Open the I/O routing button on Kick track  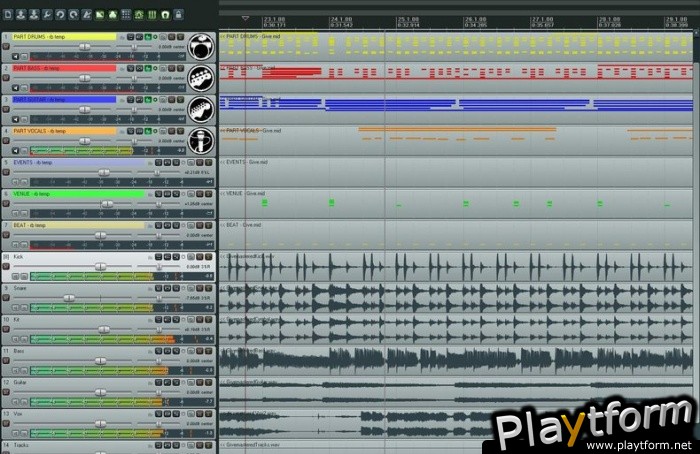tap(158, 257)
